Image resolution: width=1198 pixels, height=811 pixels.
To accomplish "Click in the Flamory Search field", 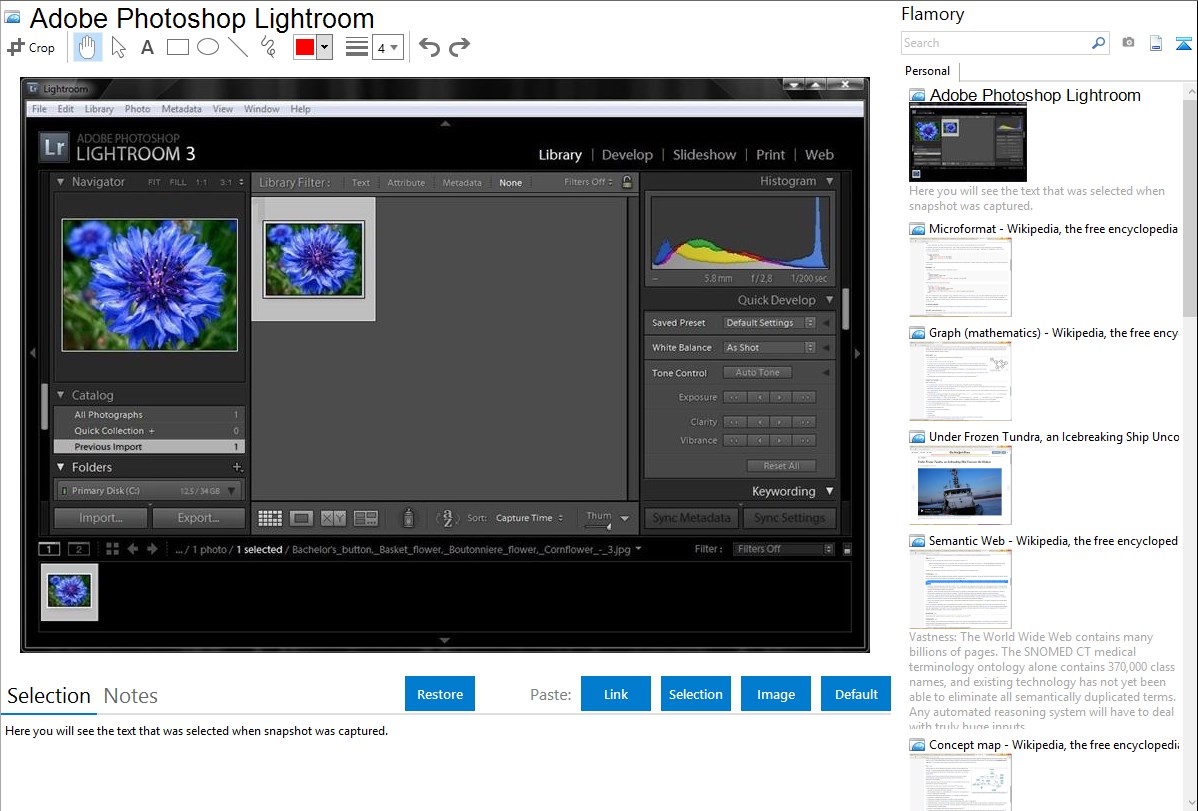I will click(x=996, y=43).
